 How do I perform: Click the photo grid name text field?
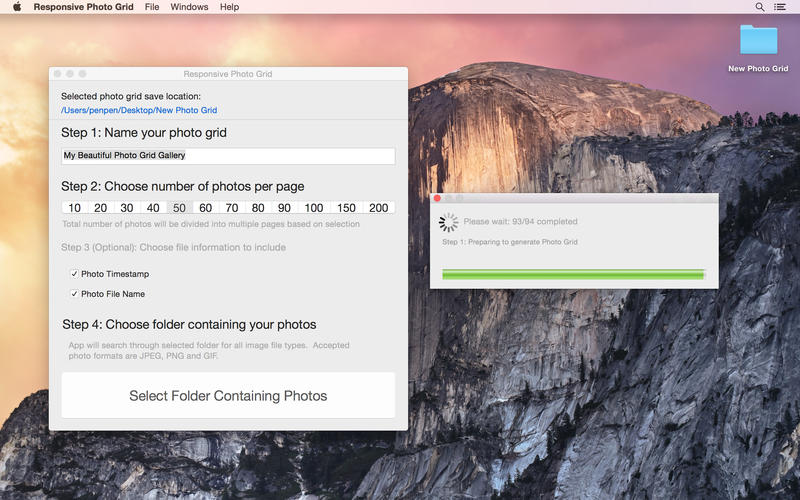coord(228,156)
